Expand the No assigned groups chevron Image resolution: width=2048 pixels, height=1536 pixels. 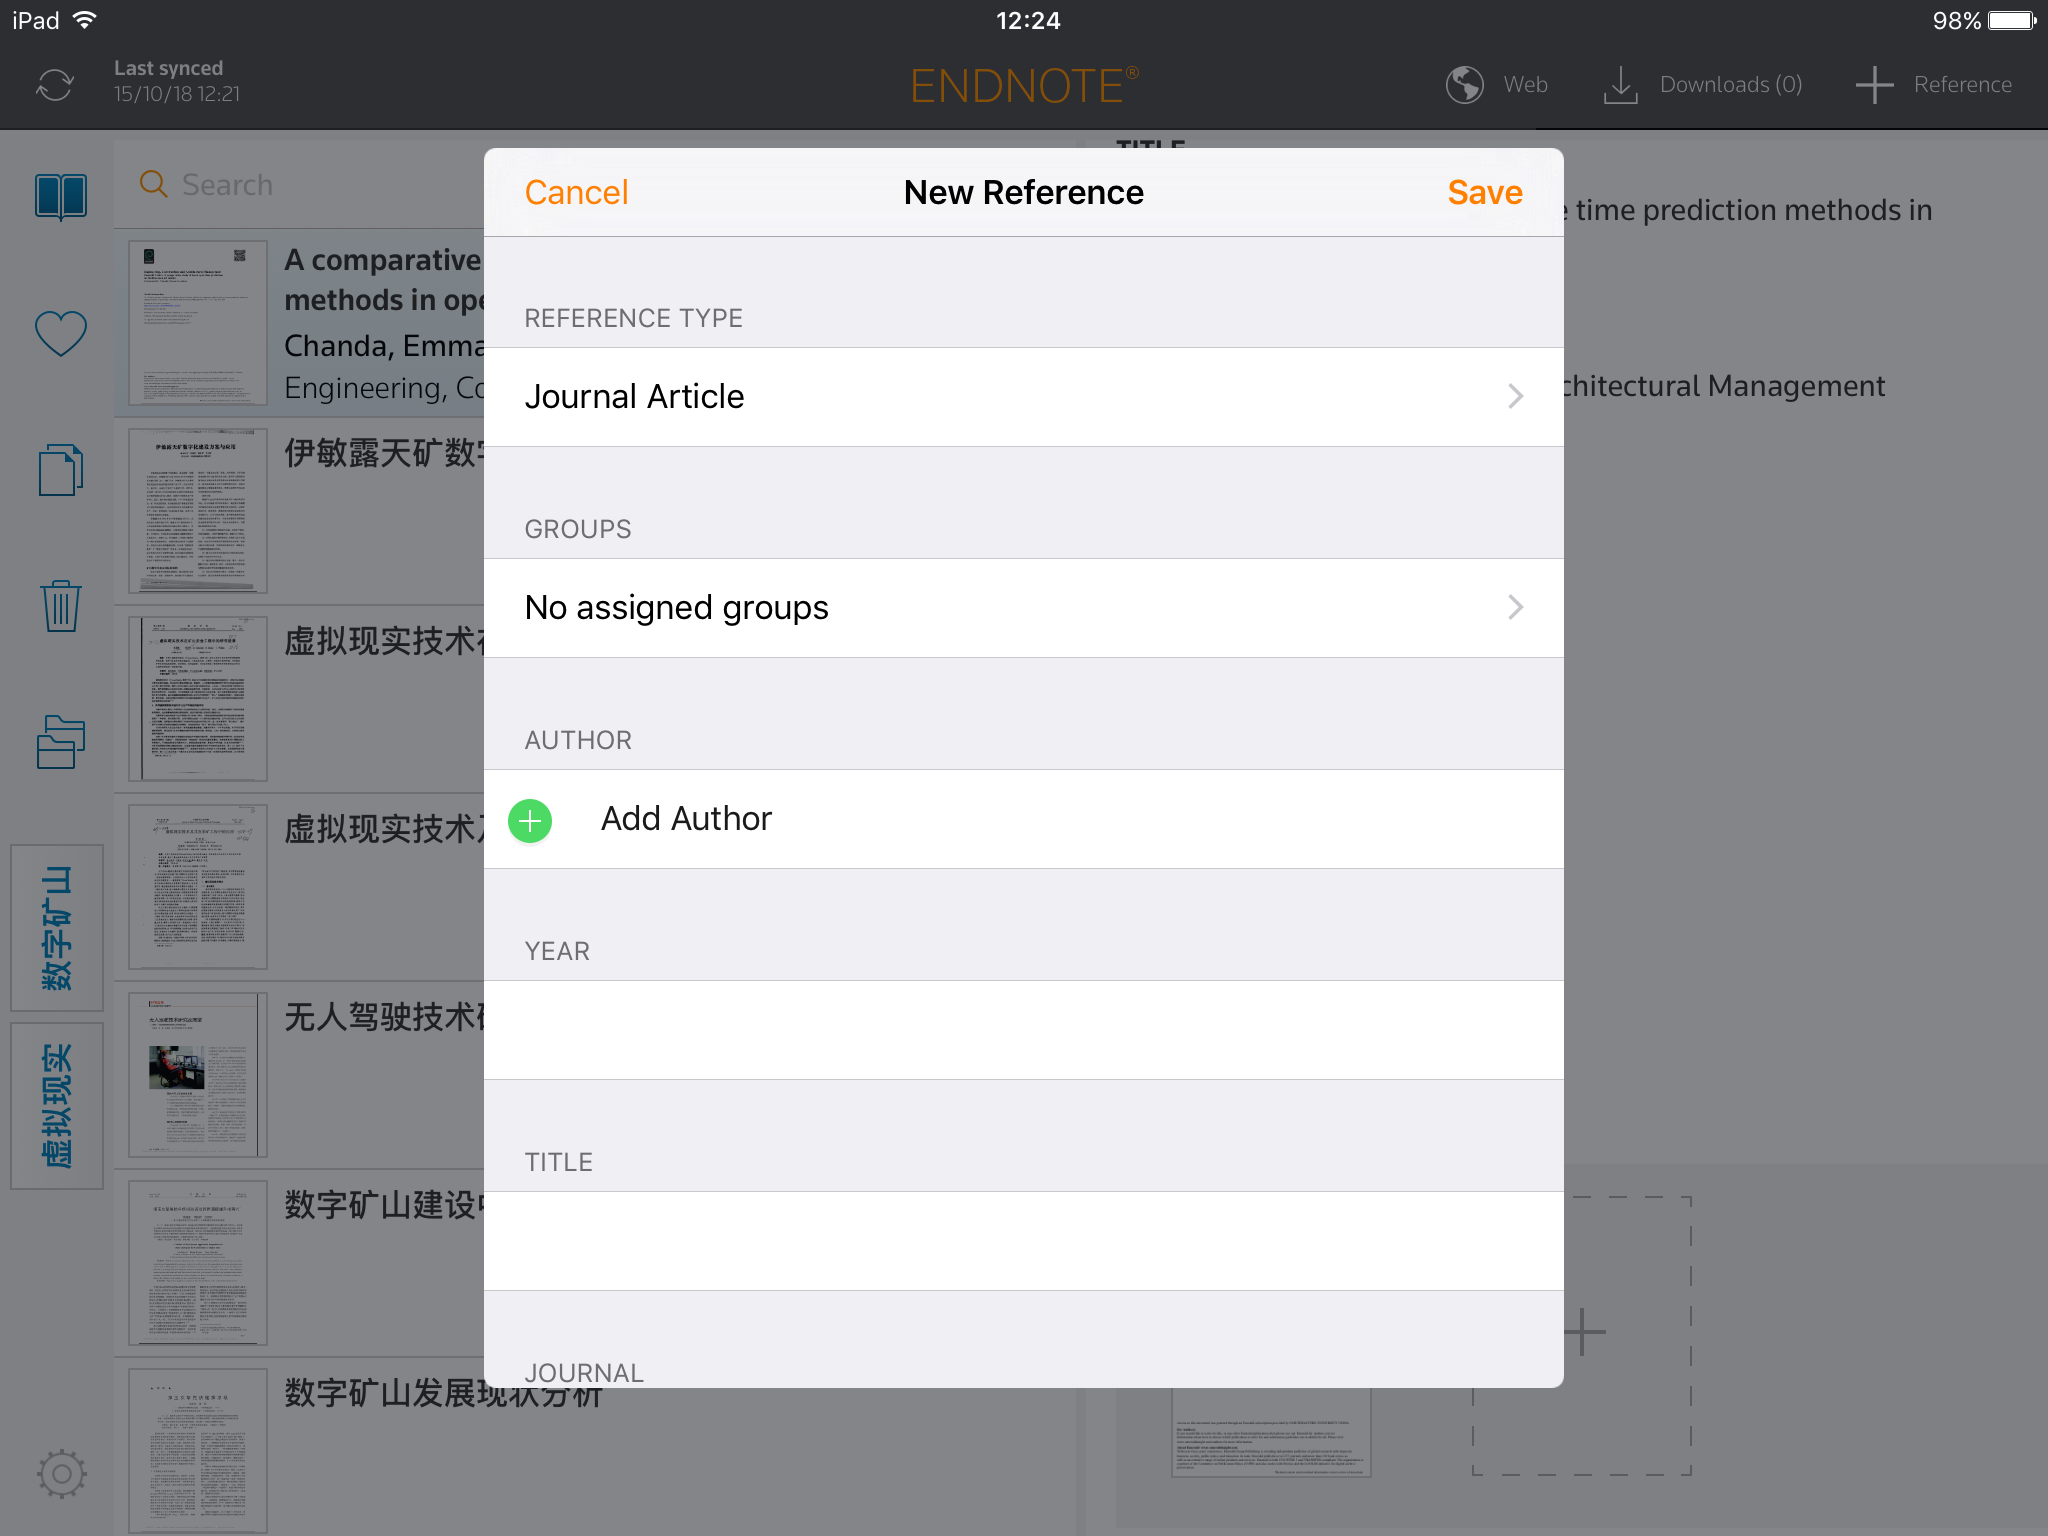(1515, 608)
